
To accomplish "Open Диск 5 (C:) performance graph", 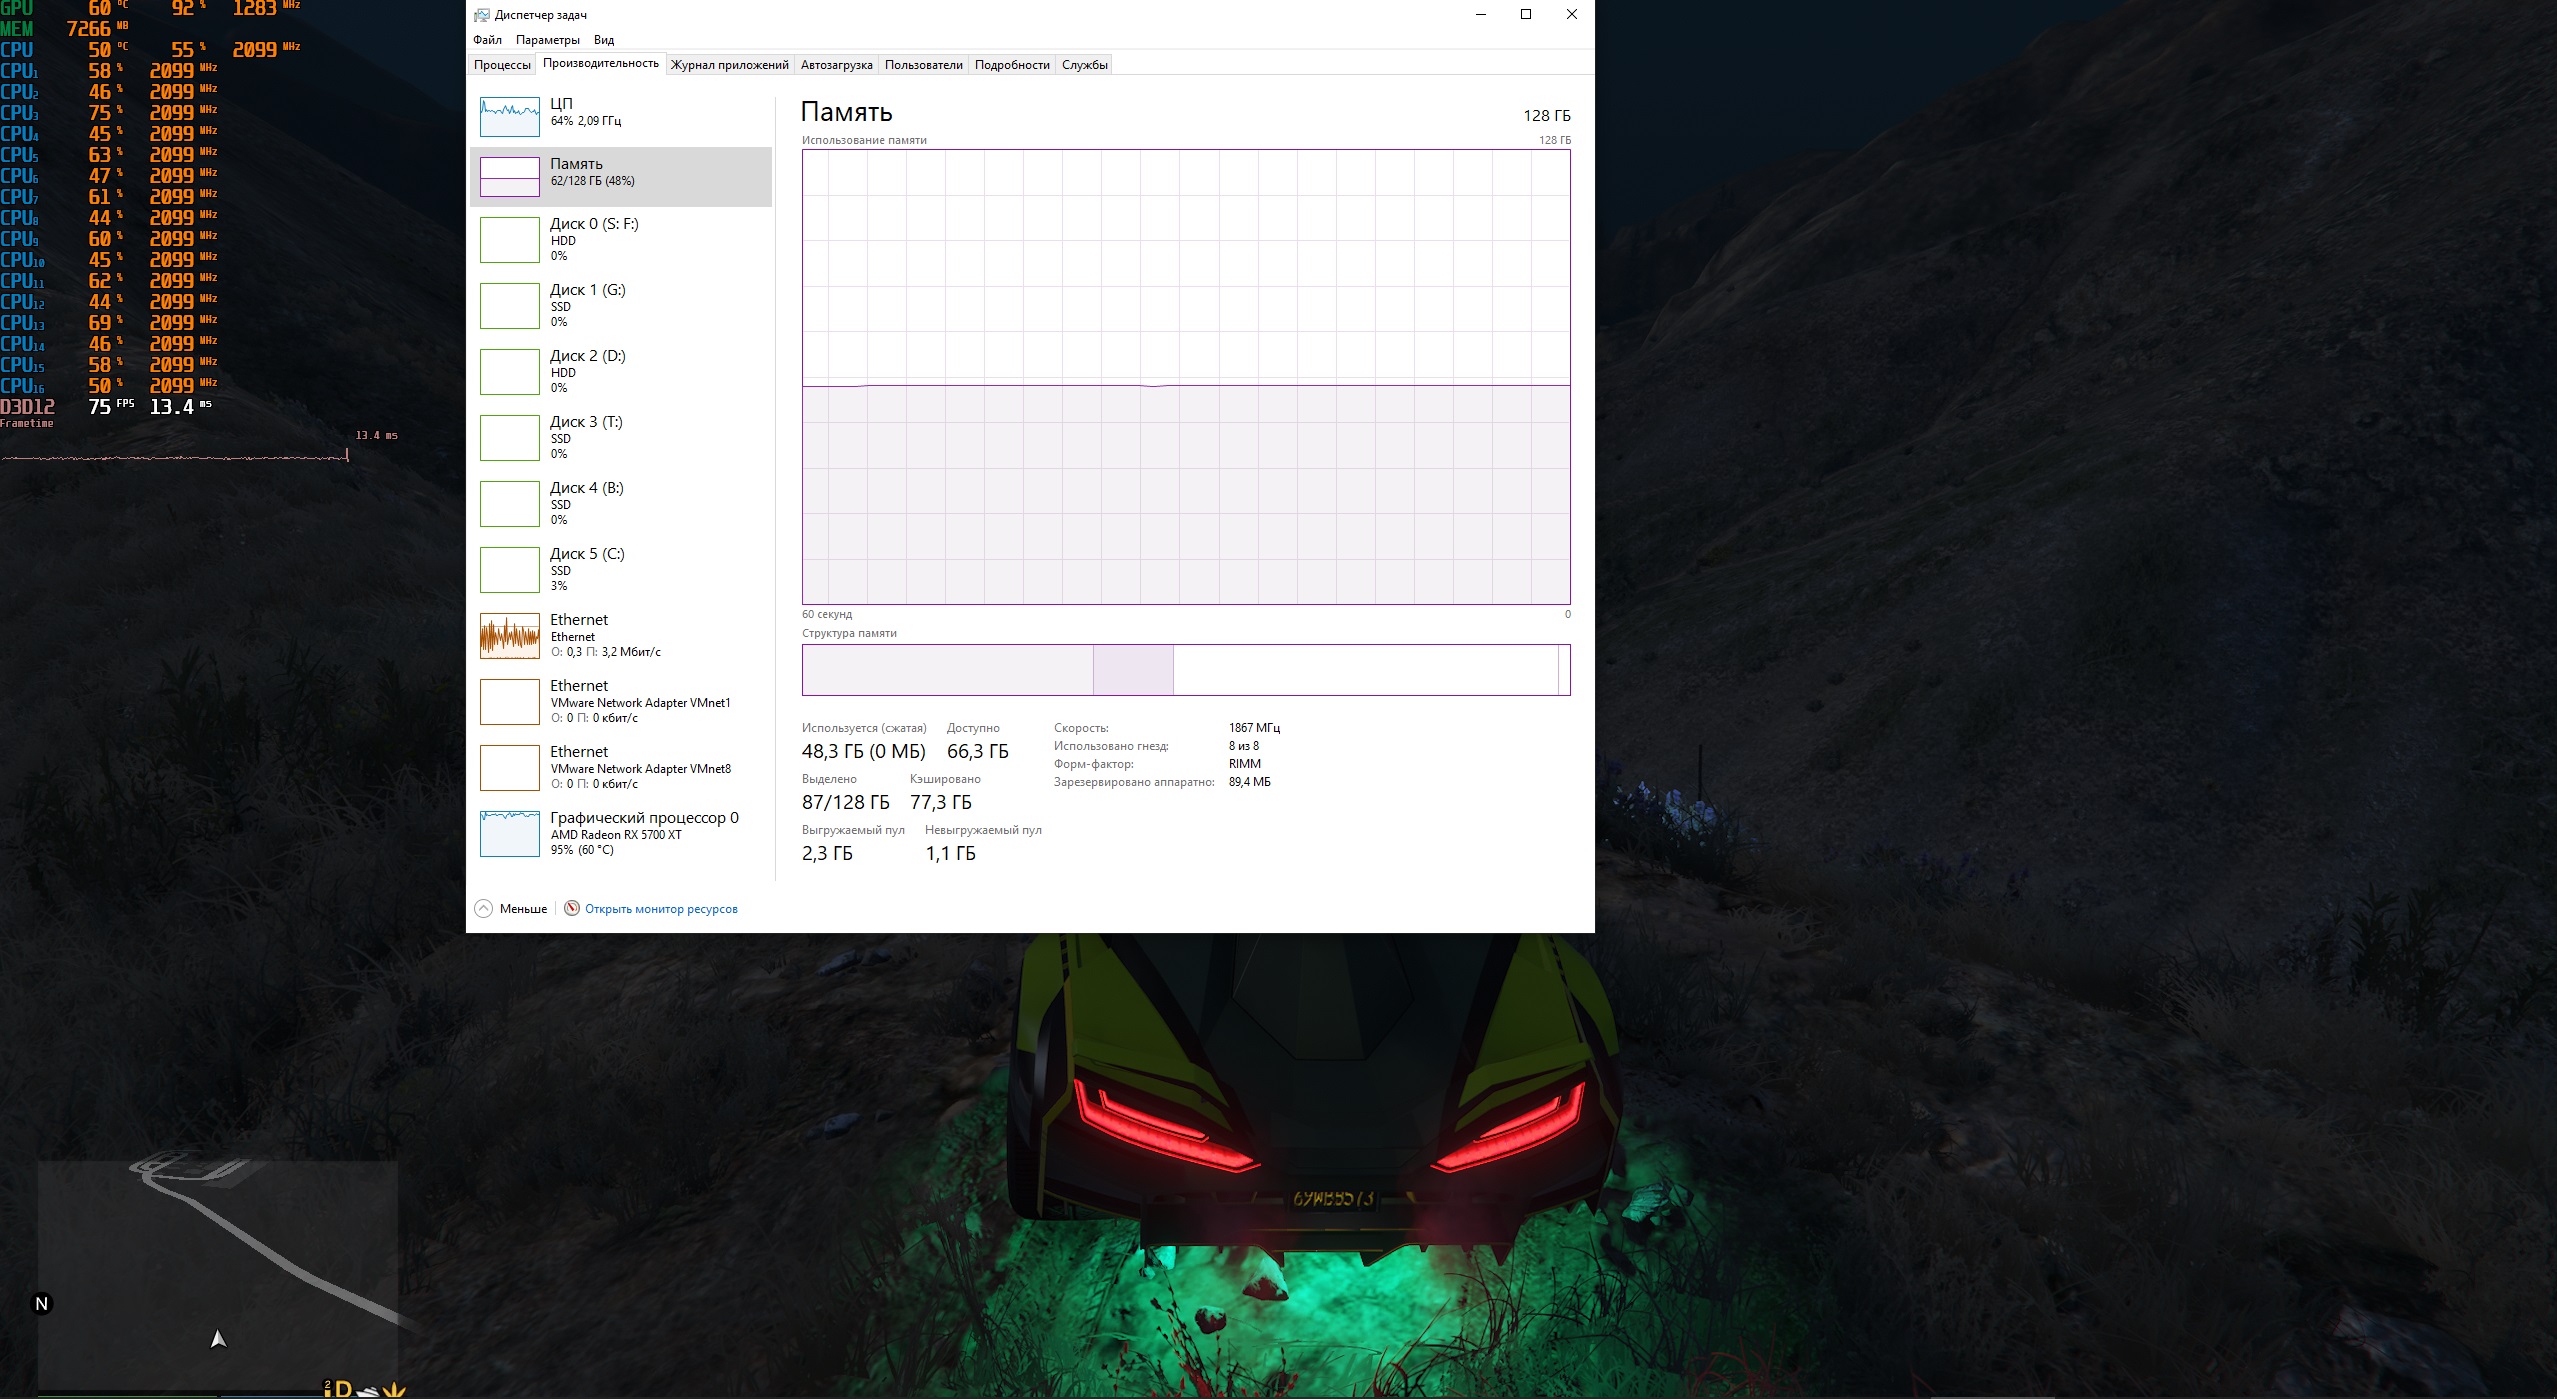I will tap(509, 570).
